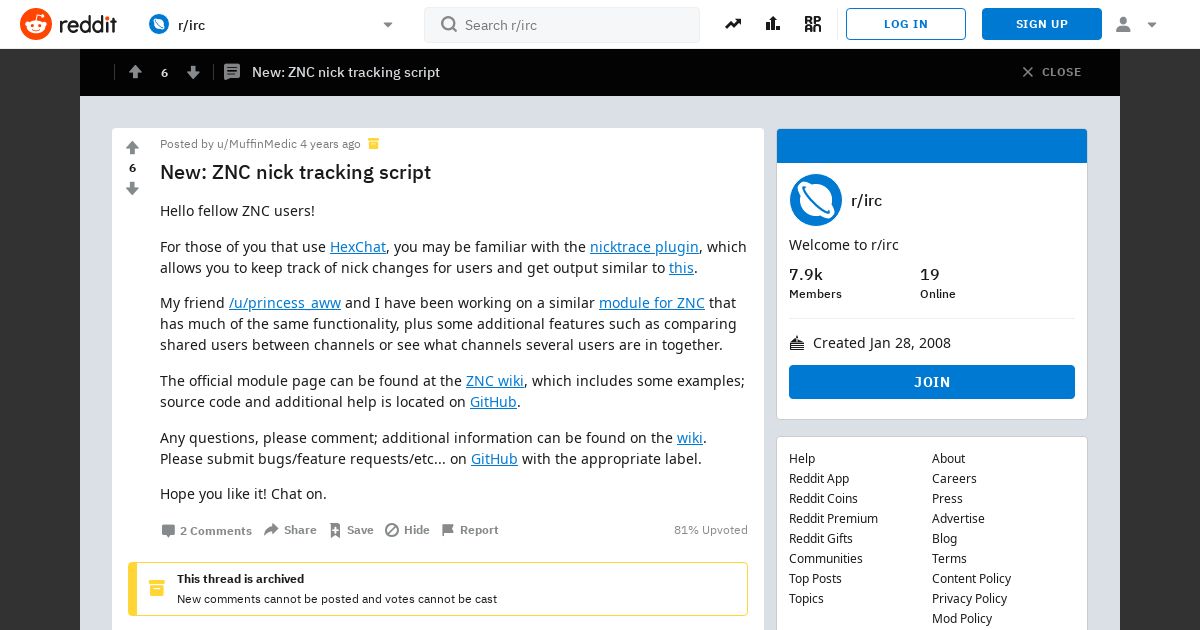This screenshot has width=1200, height=630.
Task: Upvote using the black bar arrow
Action: point(135,72)
